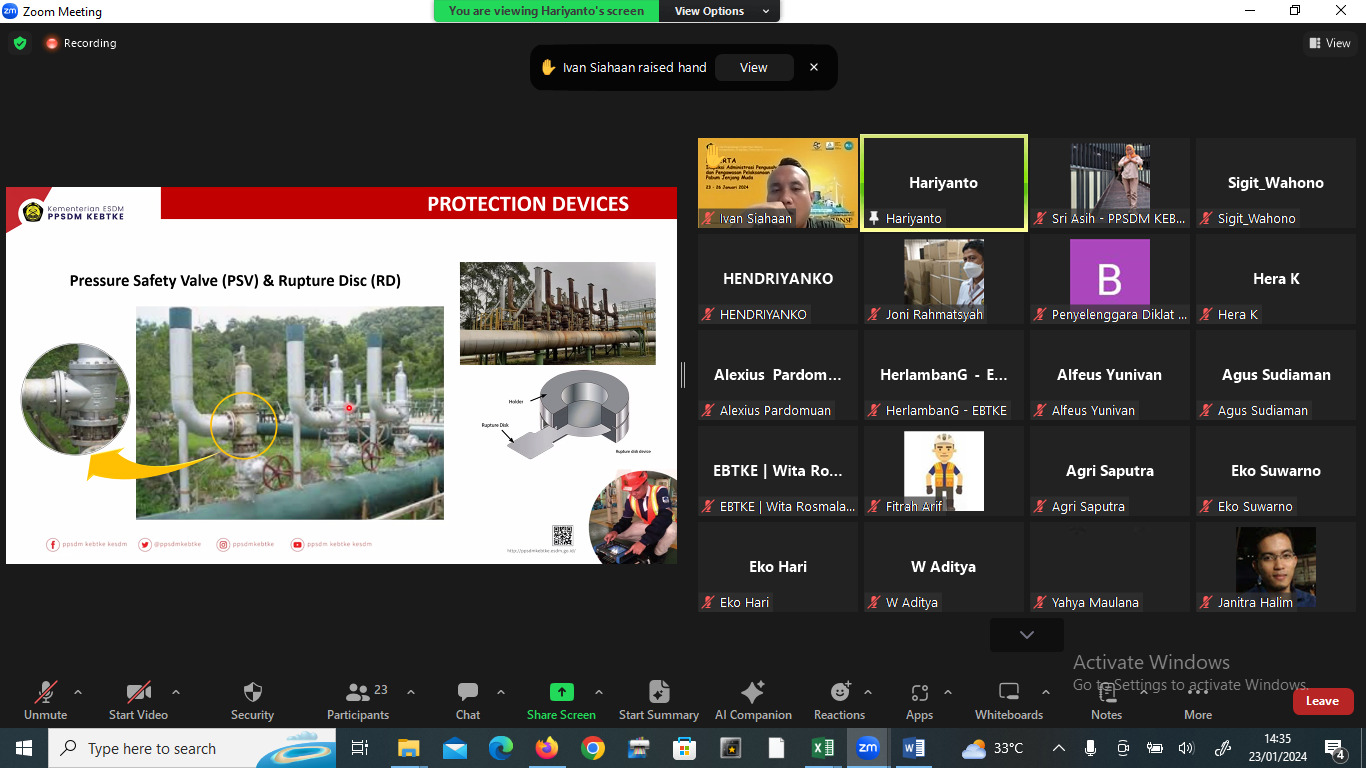Screen dimensions: 1366x768
Task: Click View on raised hand notification
Action: point(754,68)
